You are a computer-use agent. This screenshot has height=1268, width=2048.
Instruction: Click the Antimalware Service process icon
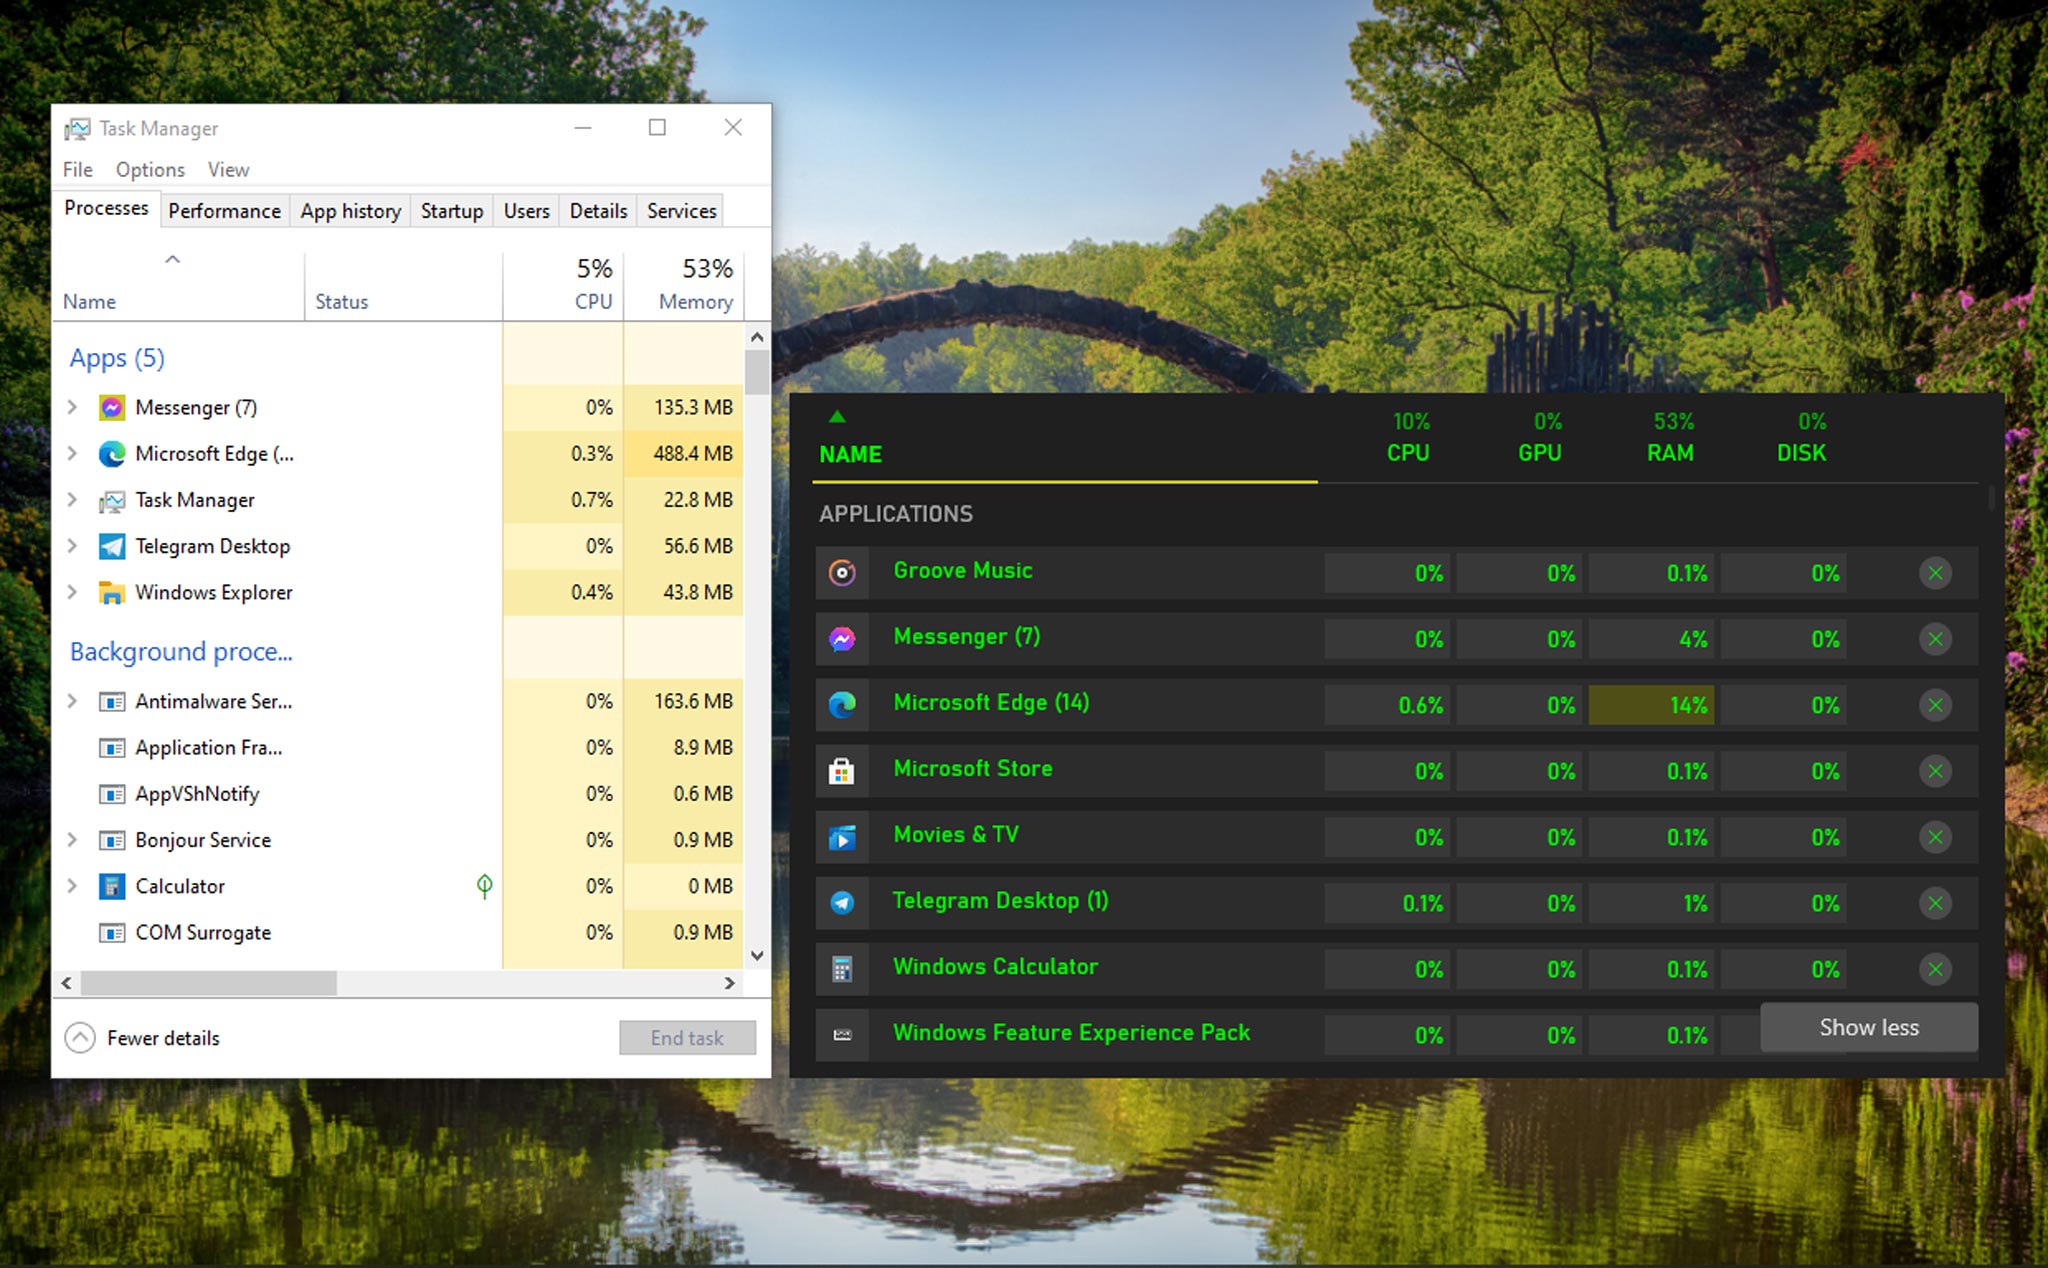pyautogui.click(x=111, y=701)
